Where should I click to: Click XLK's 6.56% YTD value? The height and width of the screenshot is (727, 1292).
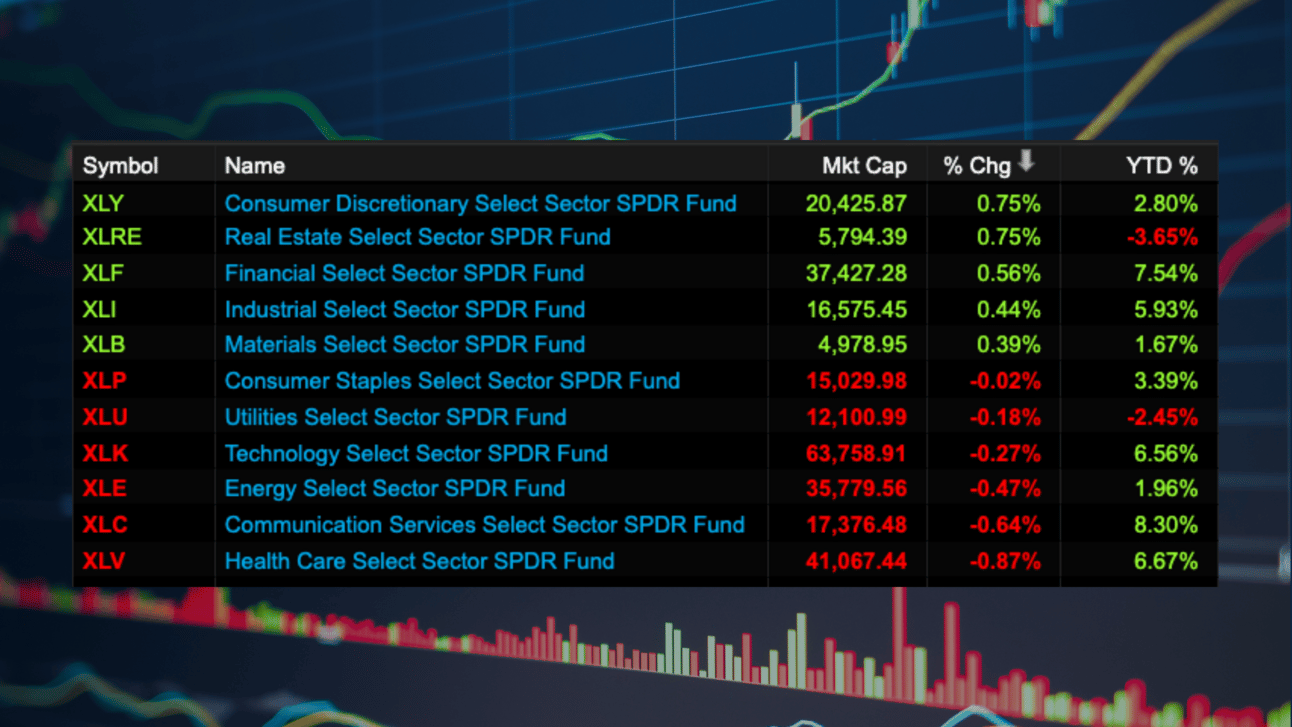coord(1165,453)
